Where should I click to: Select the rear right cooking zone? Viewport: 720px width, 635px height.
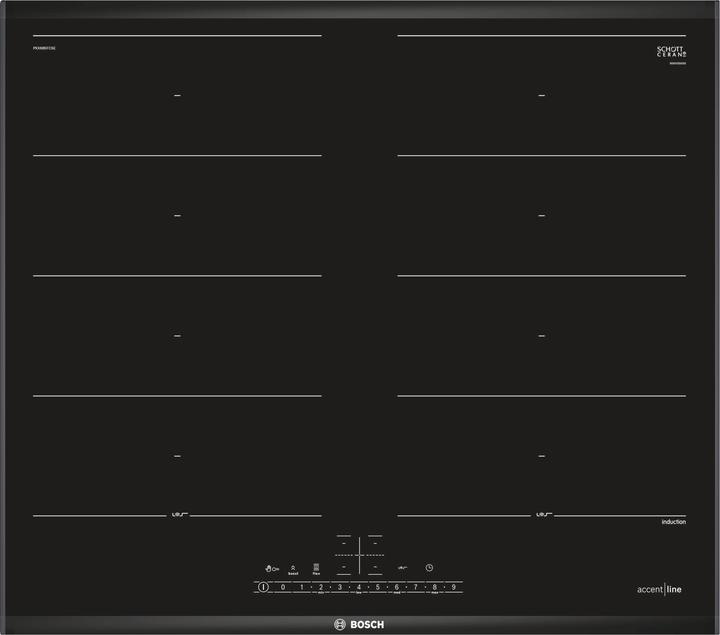pos(375,543)
